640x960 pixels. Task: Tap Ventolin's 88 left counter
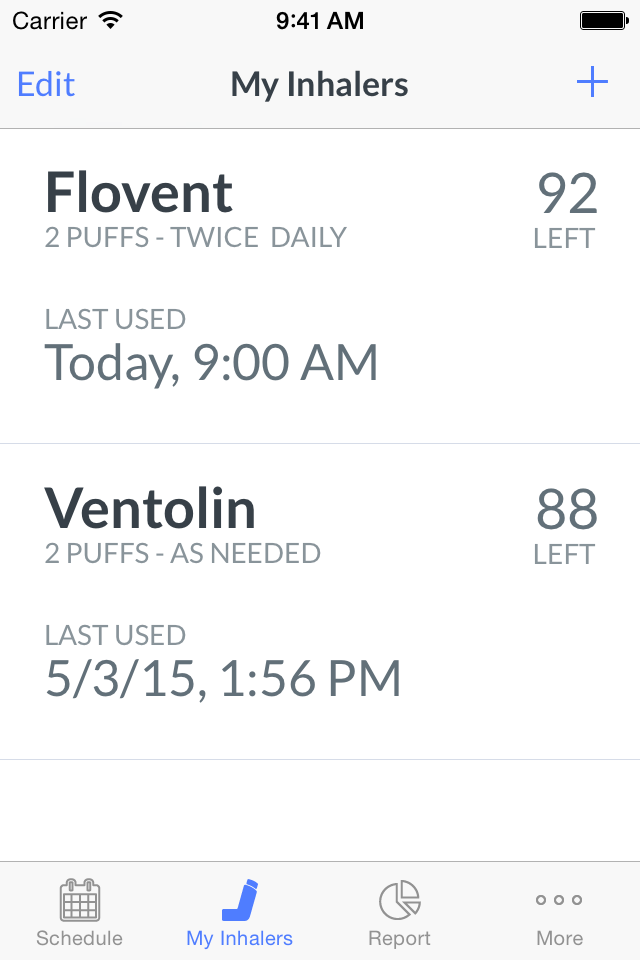(566, 525)
